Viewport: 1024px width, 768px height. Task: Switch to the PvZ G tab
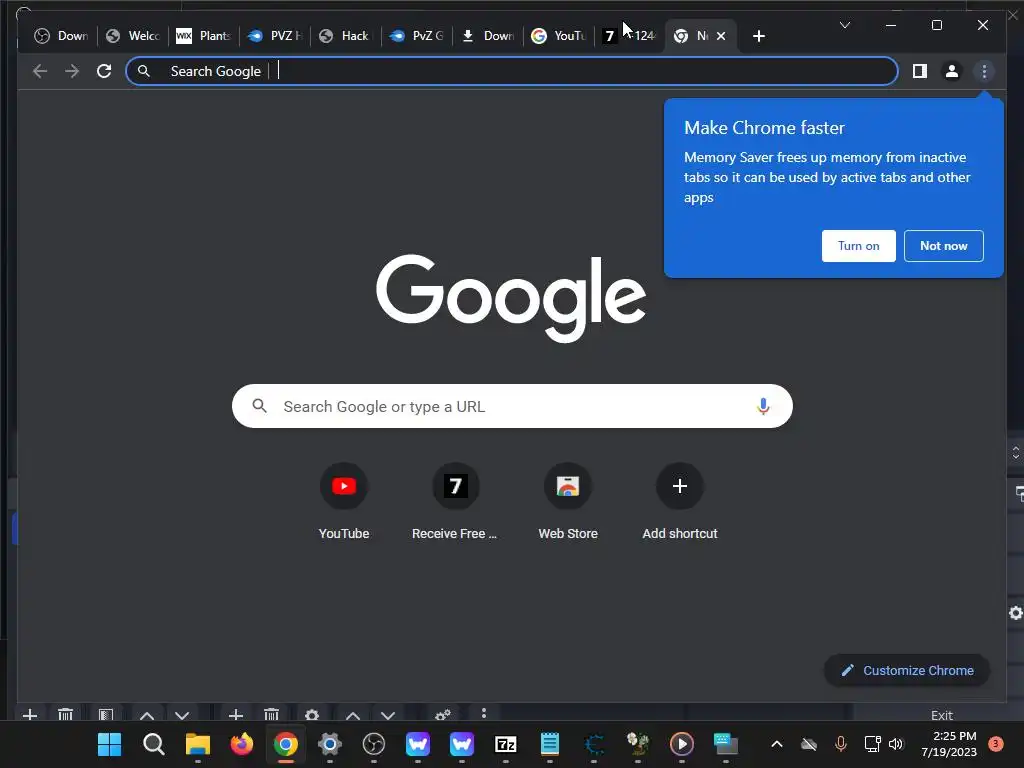tap(416, 36)
